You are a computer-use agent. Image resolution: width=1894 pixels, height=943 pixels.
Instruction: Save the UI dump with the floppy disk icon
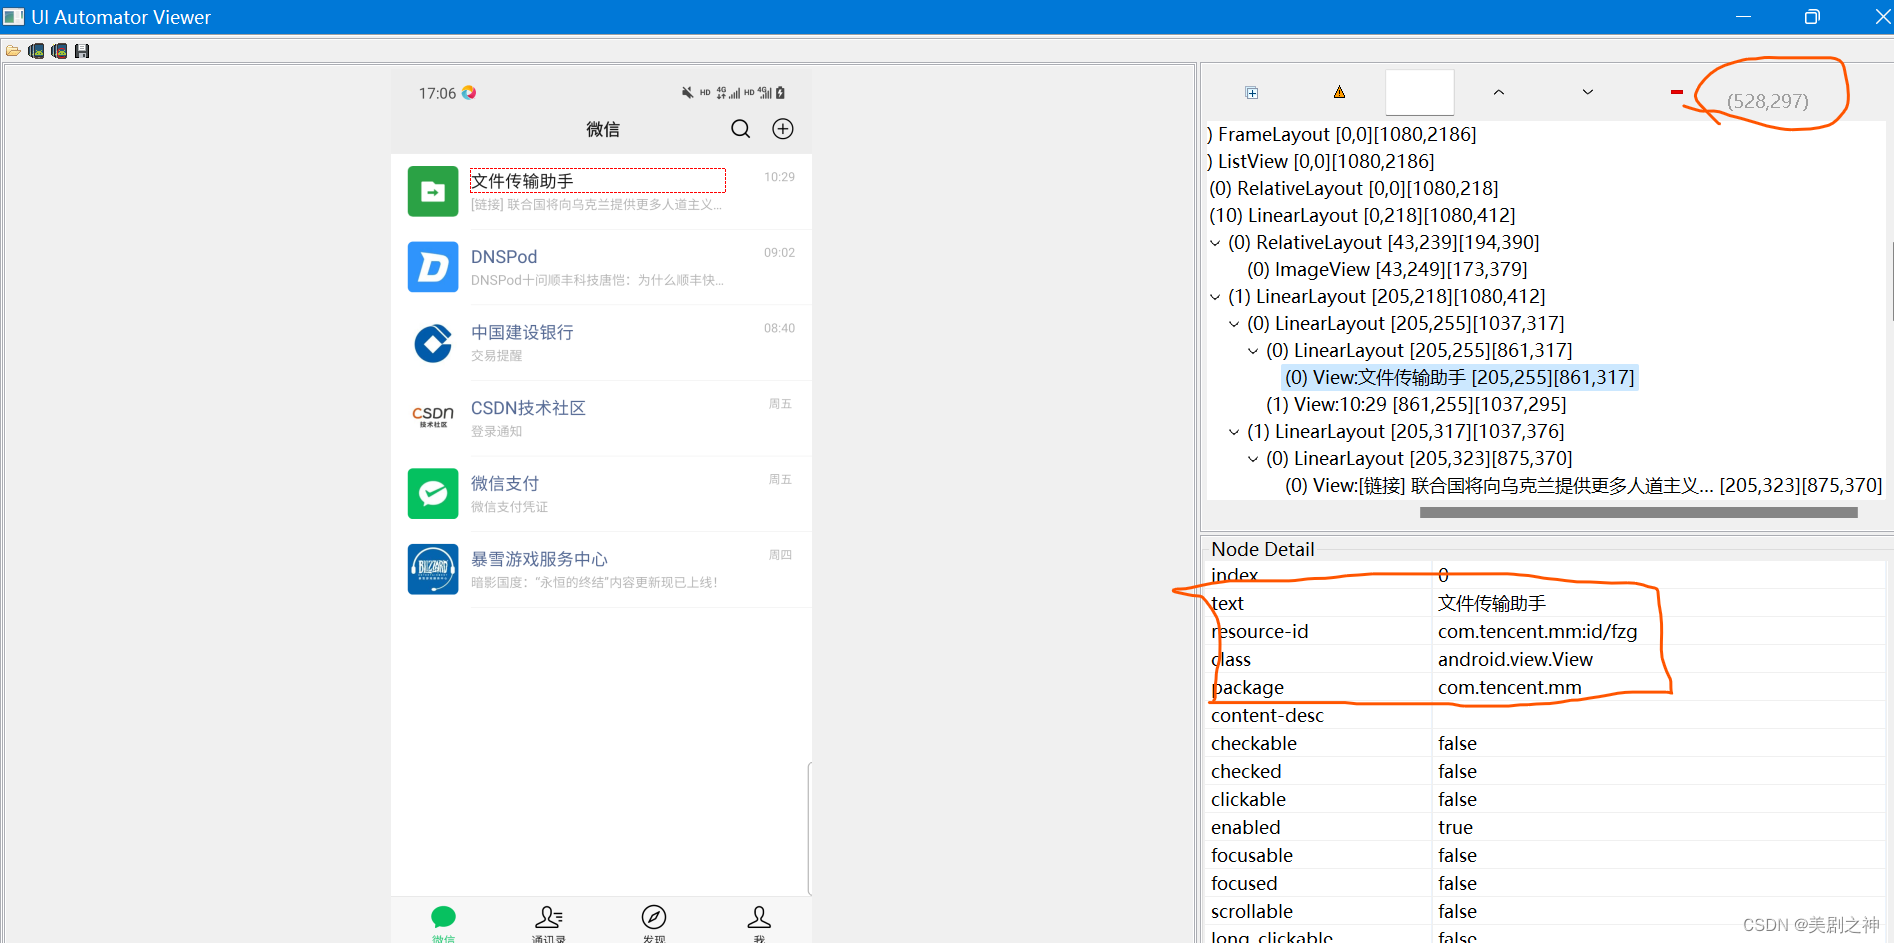(82, 51)
